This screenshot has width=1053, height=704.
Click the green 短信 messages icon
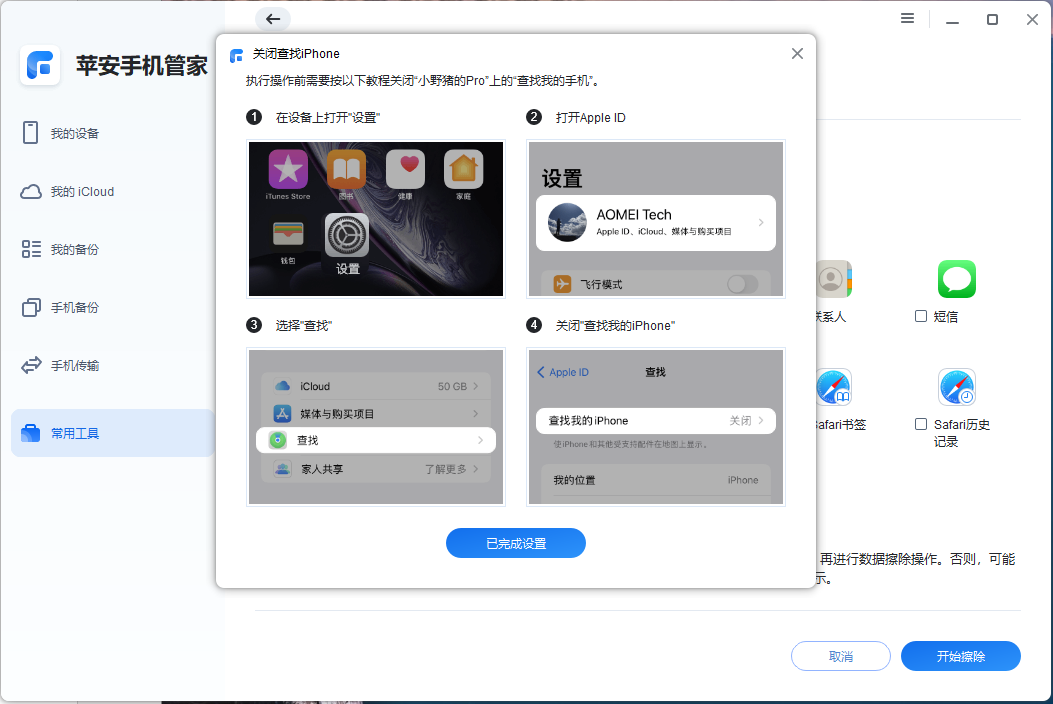click(x=956, y=278)
